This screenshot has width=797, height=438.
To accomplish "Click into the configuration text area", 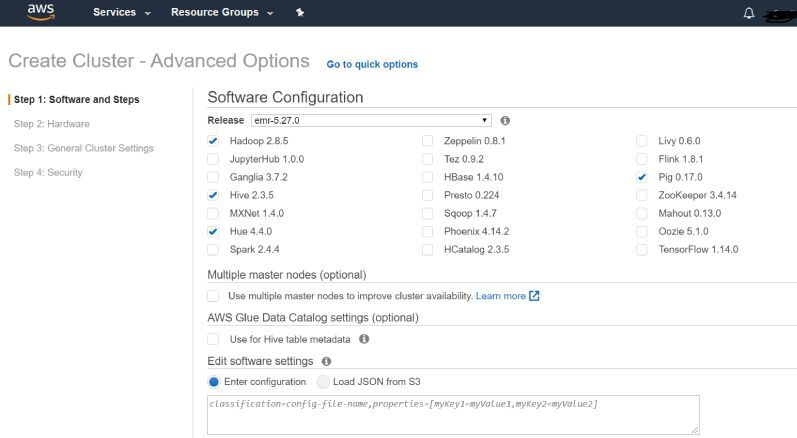I will pyautogui.click(x=453, y=415).
